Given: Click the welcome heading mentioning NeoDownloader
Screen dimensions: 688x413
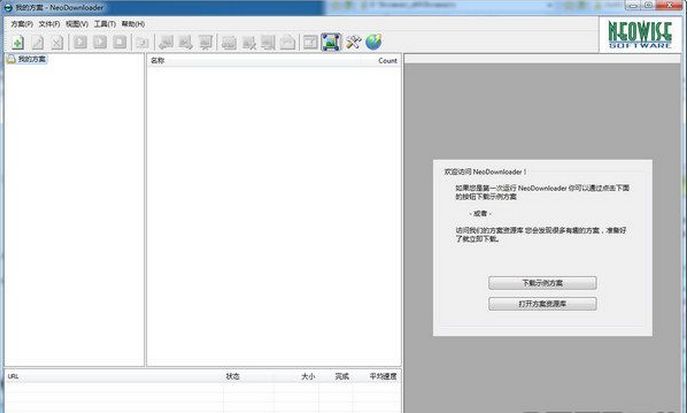Looking at the screenshot, I should click(x=485, y=172).
